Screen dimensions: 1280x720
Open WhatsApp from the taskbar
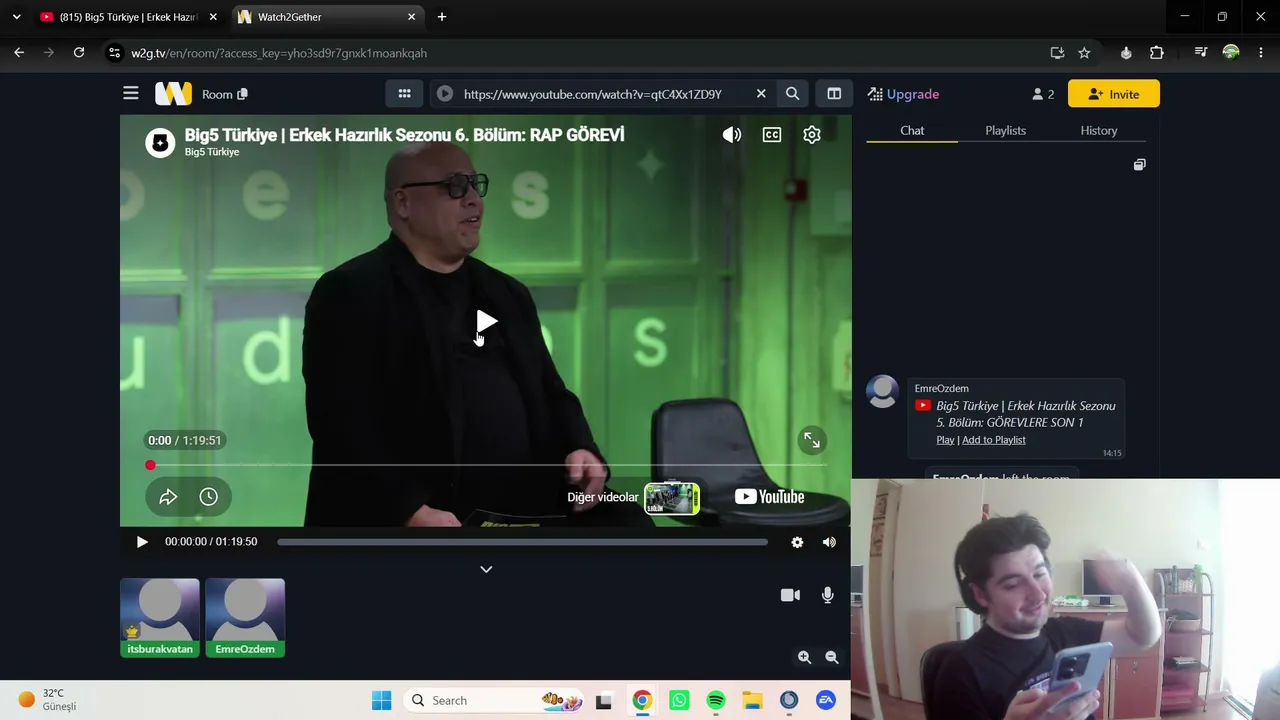tap(679, 701)
